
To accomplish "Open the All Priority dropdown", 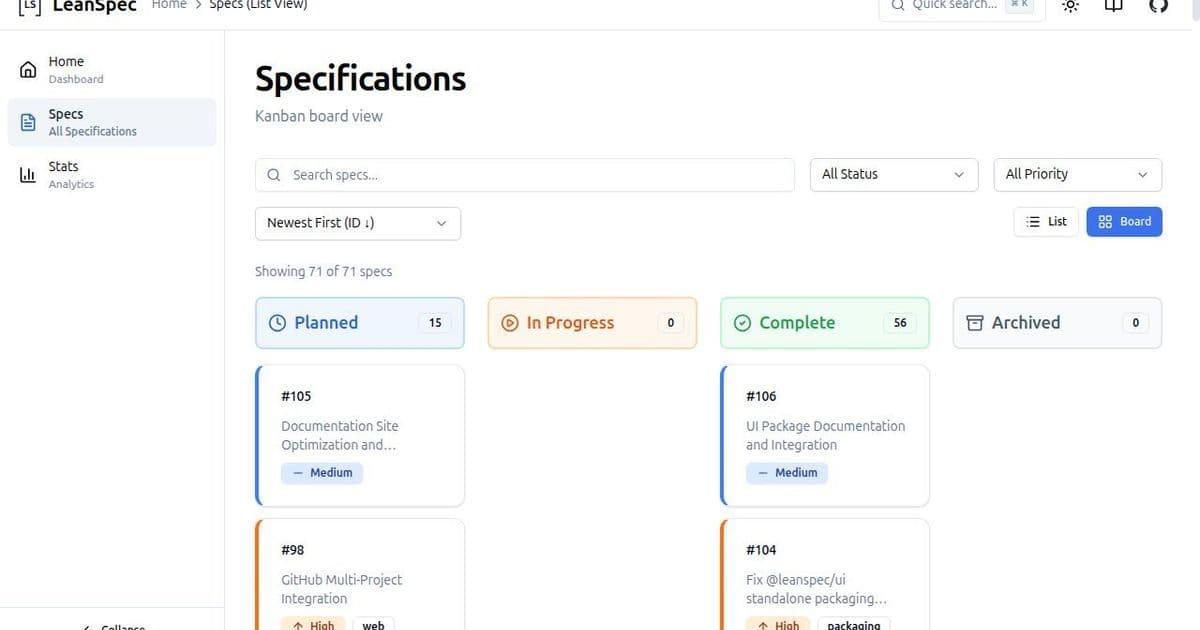I will pos(1077,174).
